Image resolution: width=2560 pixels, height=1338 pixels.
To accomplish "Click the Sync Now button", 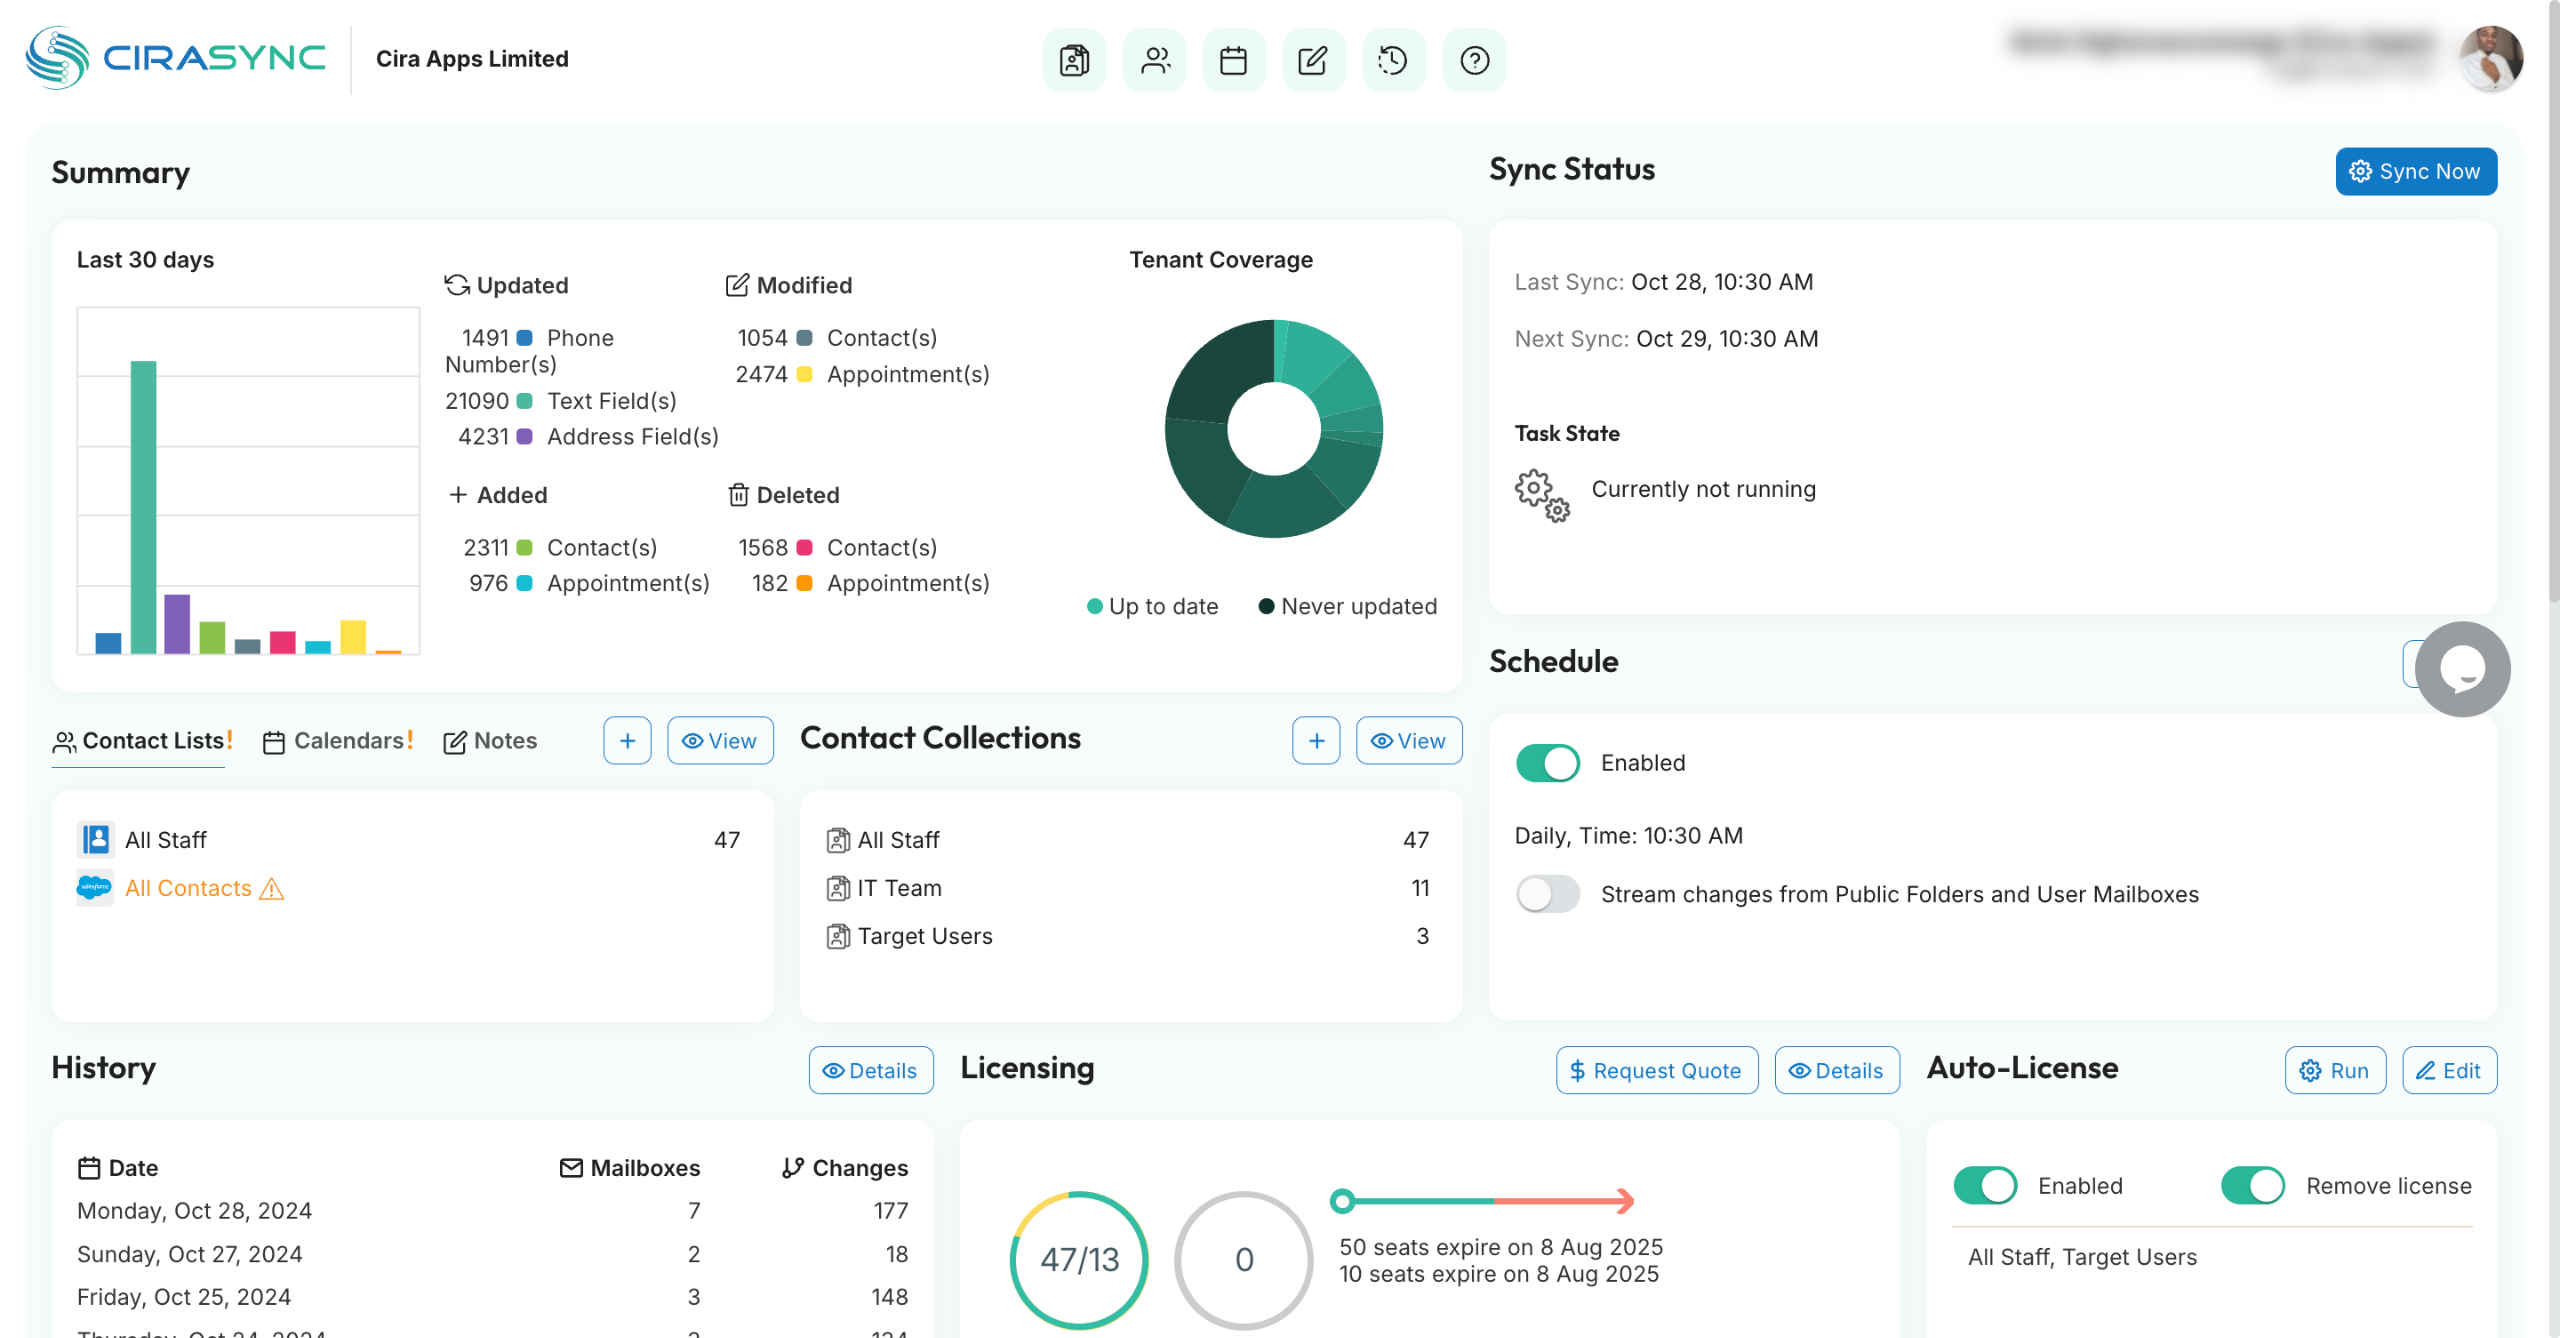I will click(2415, 171).
